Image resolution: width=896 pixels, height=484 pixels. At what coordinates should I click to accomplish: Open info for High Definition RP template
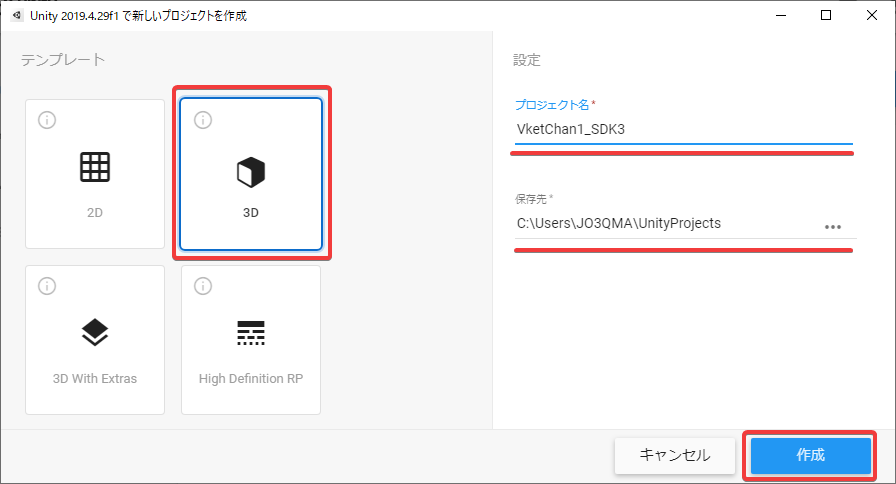tap(203, 286)
